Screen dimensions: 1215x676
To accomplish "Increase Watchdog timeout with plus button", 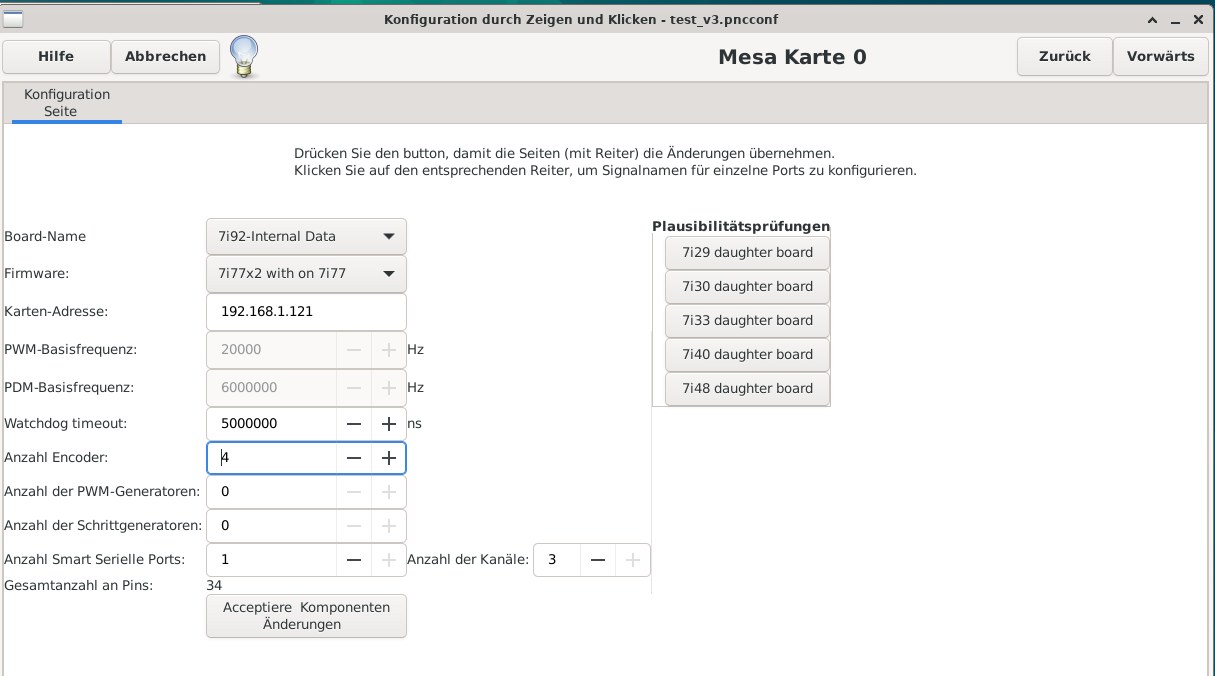I will pos(389,424).
